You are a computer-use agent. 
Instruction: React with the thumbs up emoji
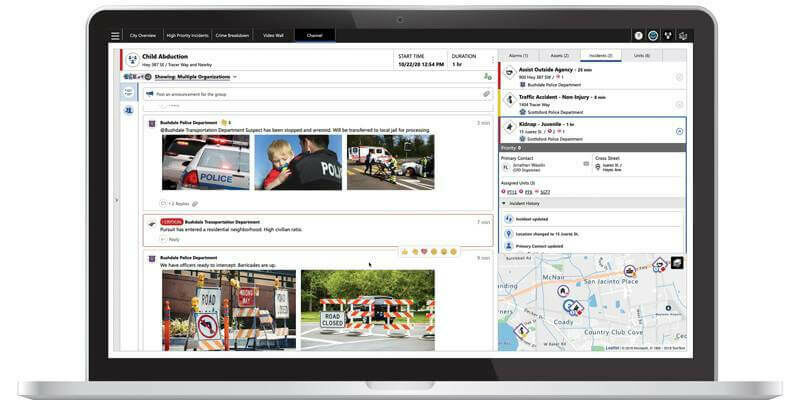405,252
